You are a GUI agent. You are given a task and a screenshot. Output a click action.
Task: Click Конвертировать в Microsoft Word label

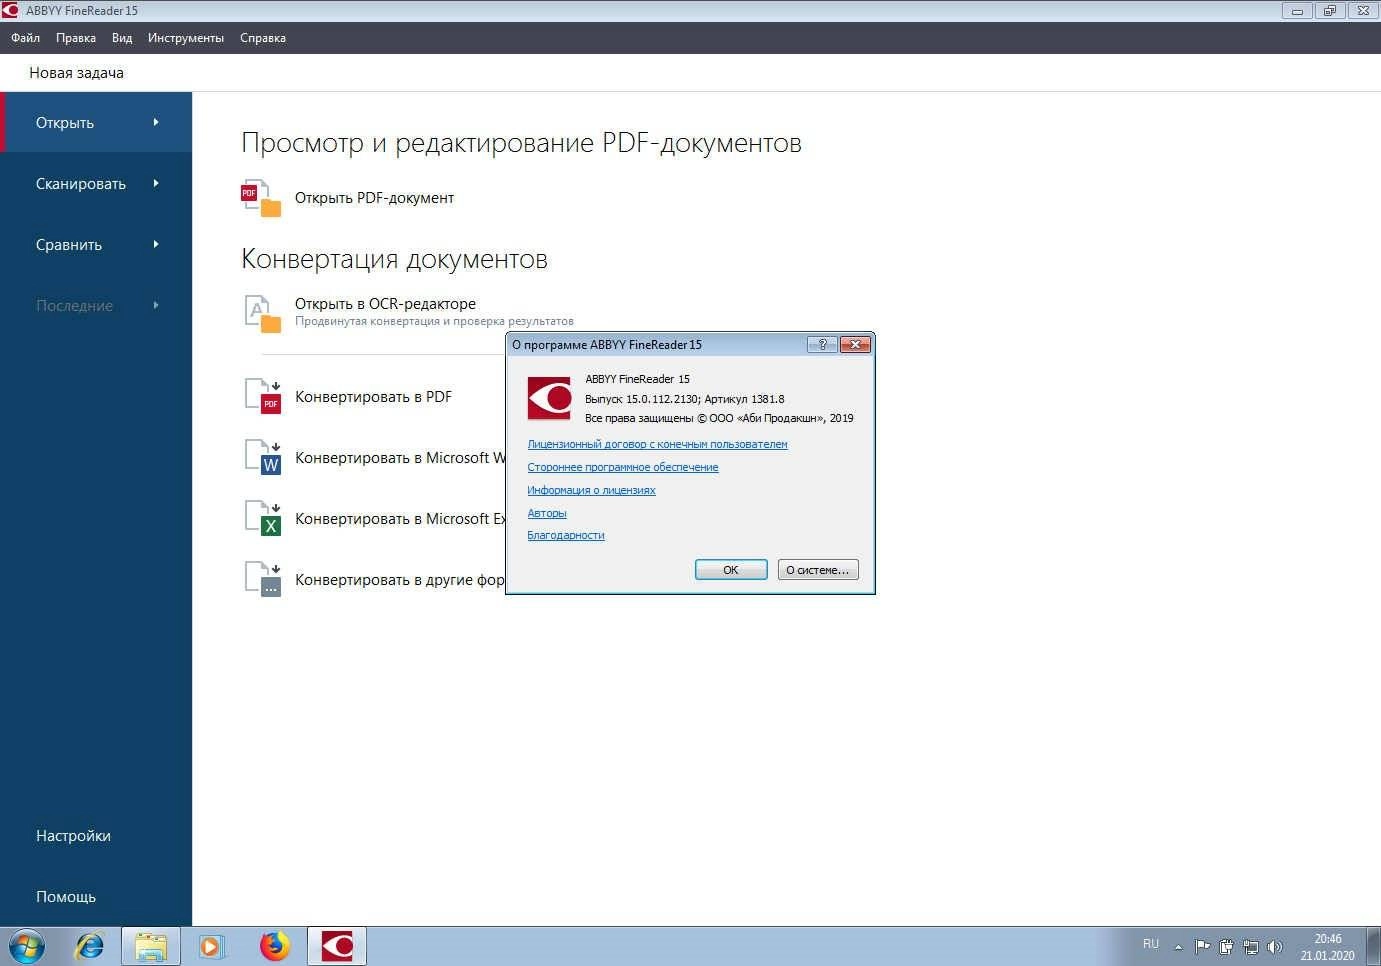pyautogui.click(x=400, y=457)
